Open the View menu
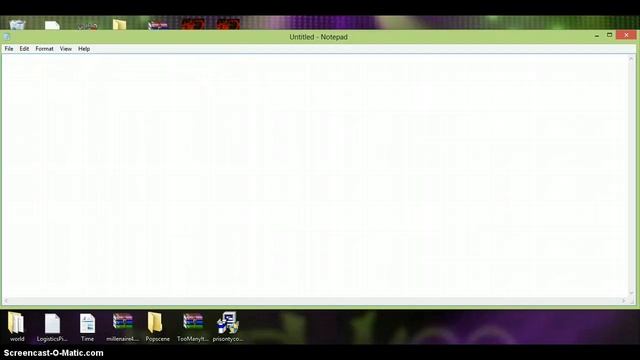This screenshot has width=640, height=360. (x=65, y=49)
